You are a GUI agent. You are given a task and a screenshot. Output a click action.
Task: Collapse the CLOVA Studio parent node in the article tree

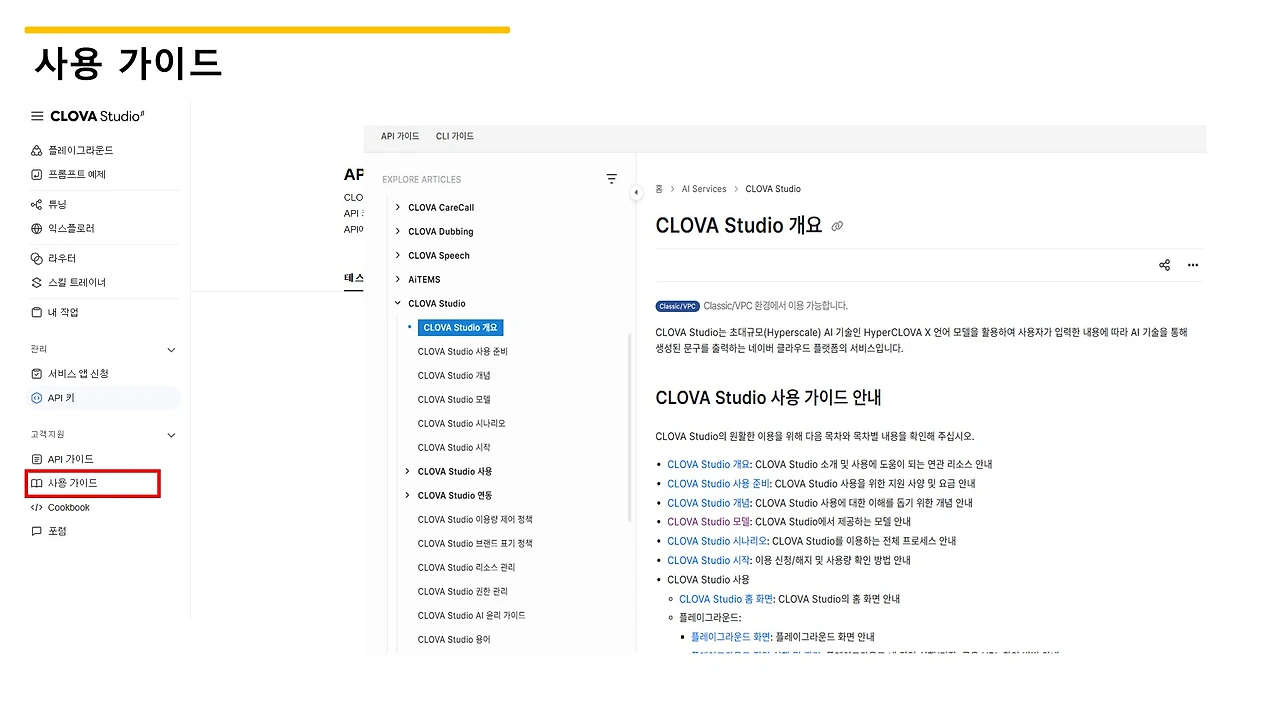[398, 303]
